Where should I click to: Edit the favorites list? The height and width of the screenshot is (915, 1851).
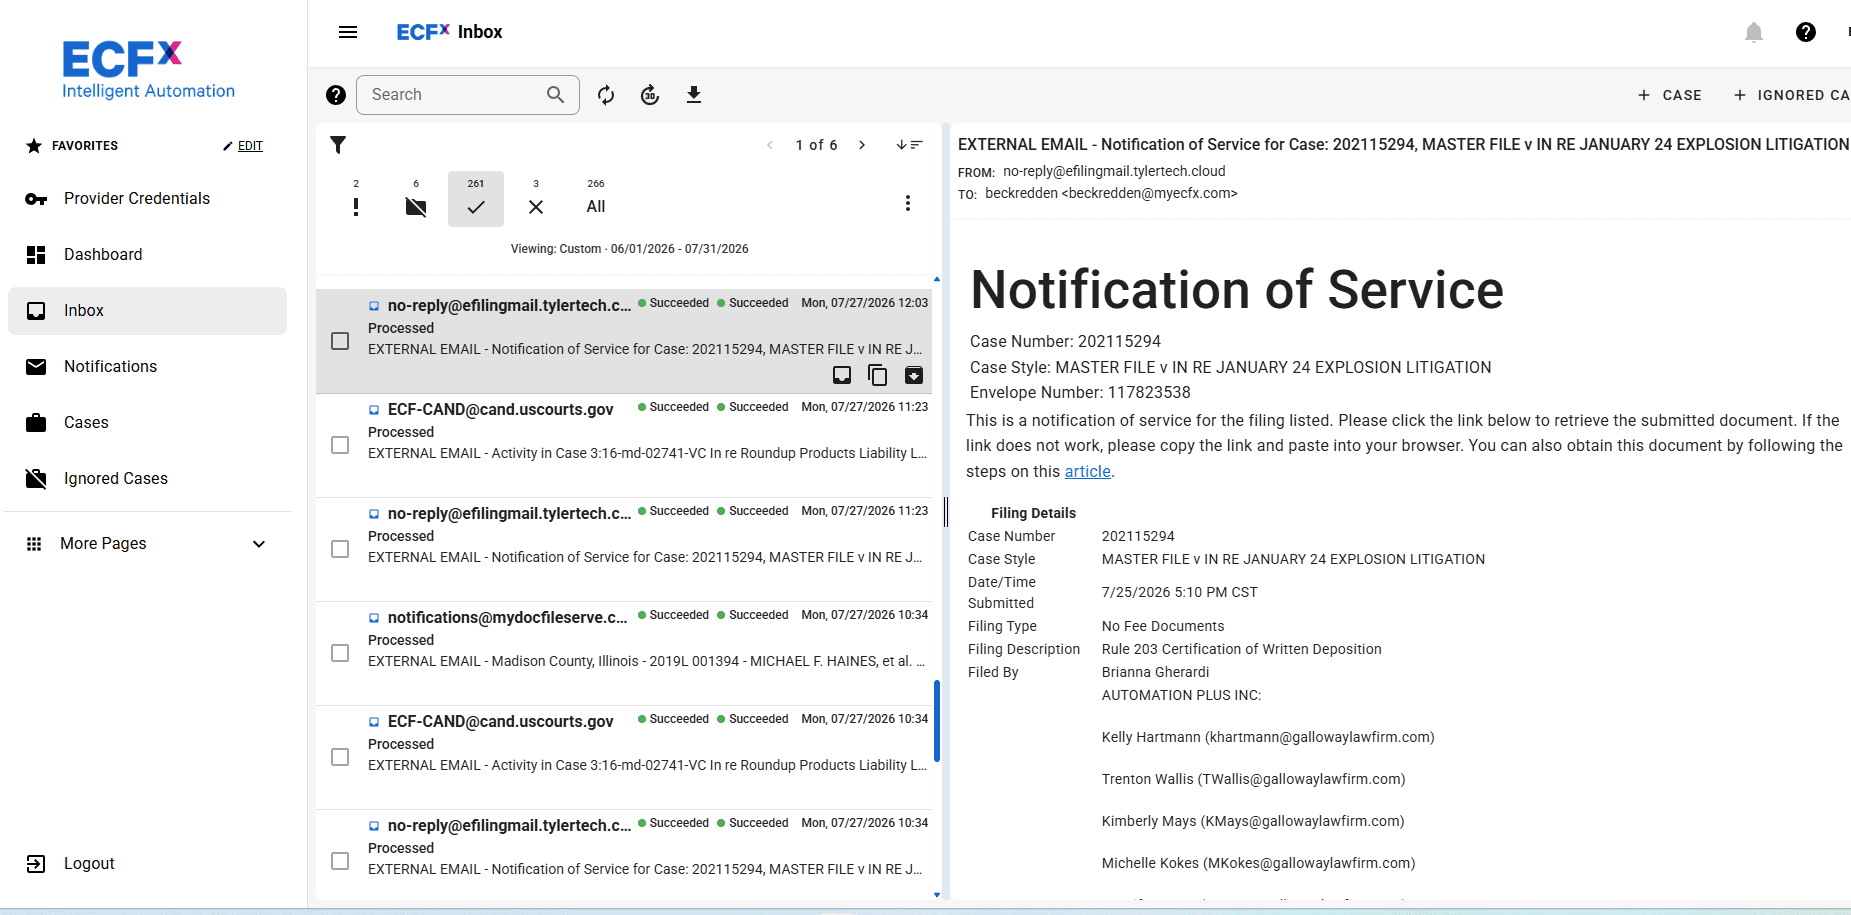[x=243, y=146]
